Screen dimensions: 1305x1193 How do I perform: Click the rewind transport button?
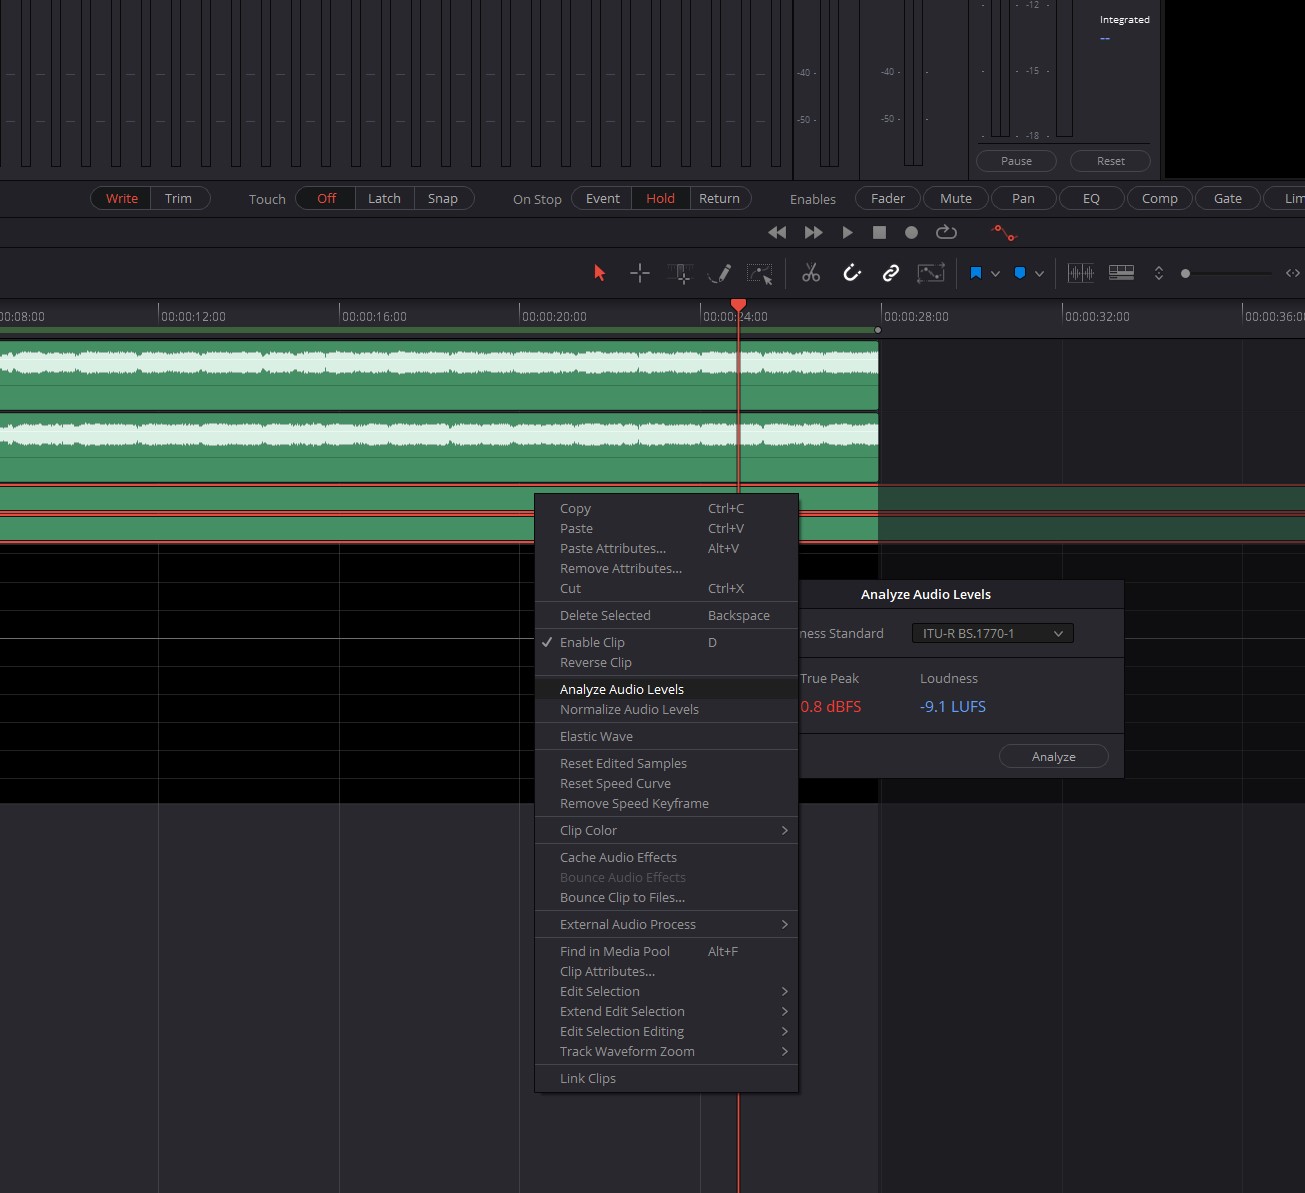777,232
